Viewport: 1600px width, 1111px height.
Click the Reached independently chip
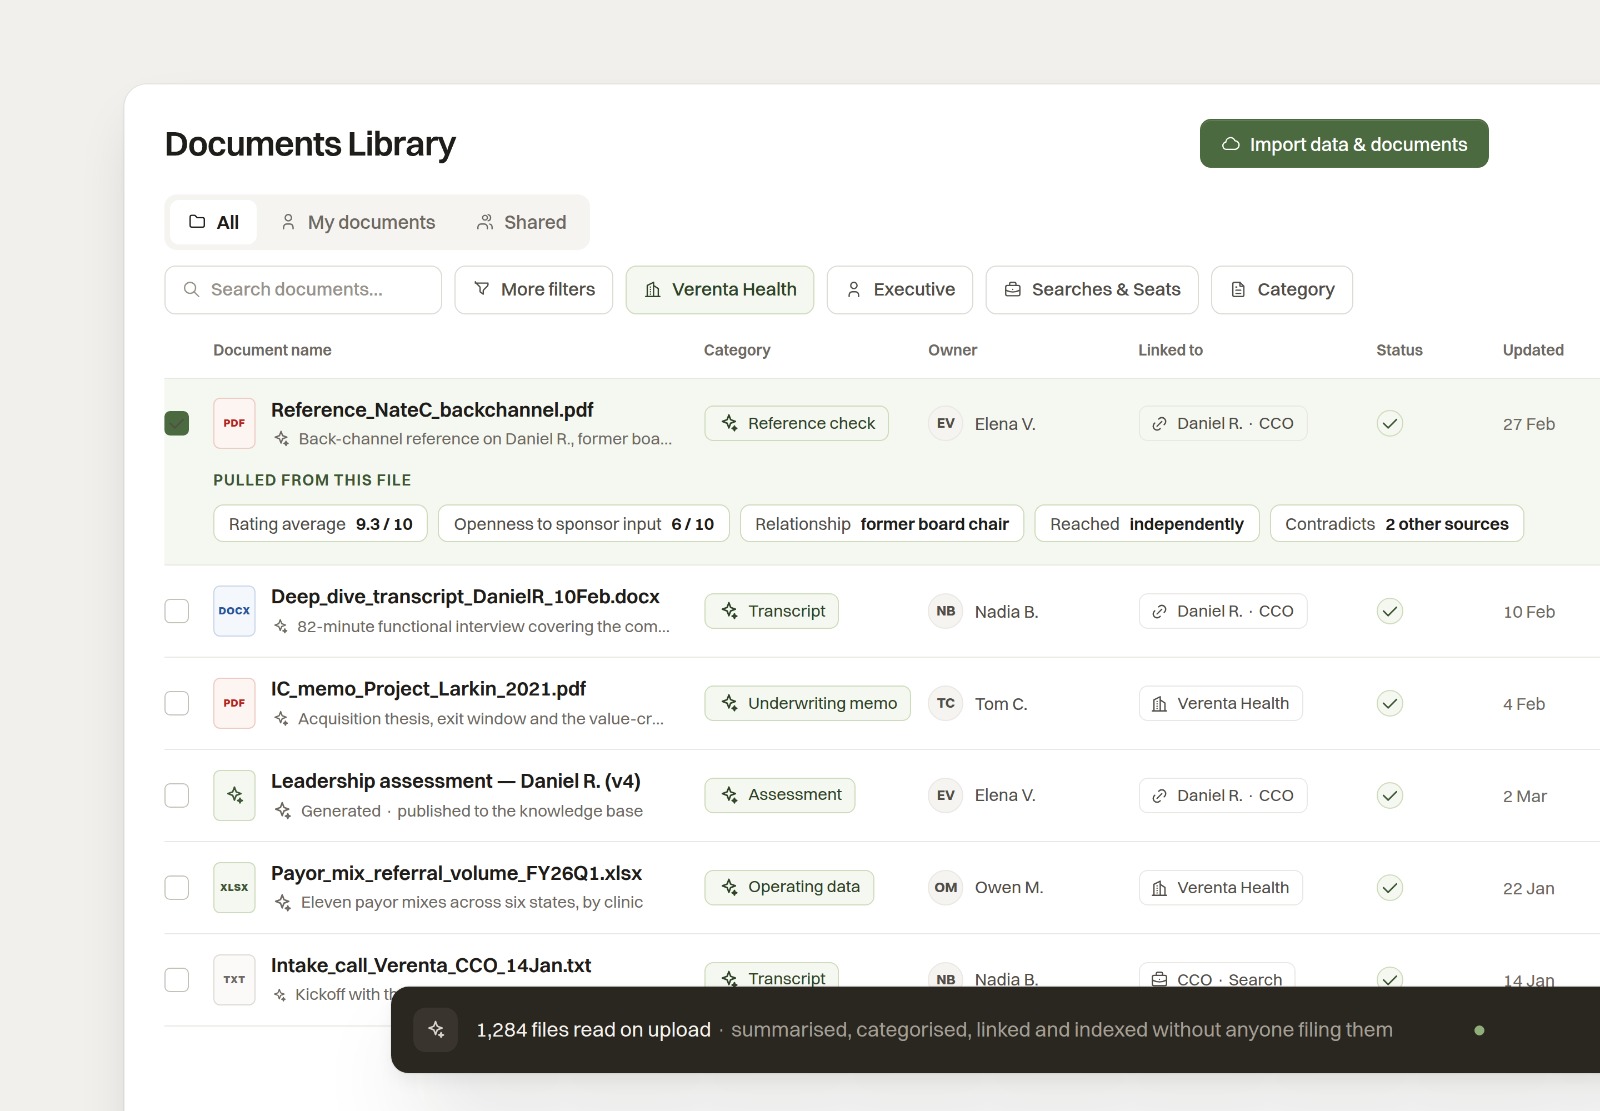click(x=1147, y=524)
